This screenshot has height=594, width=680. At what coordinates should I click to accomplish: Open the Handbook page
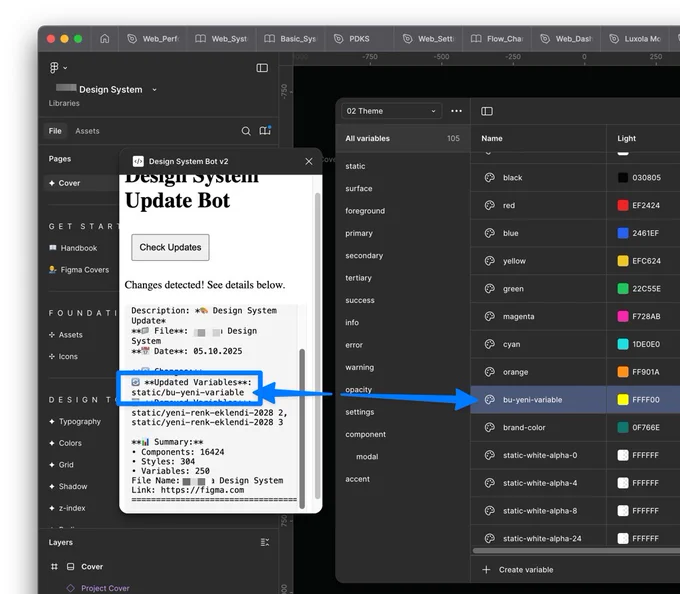(x=78, y=248)
